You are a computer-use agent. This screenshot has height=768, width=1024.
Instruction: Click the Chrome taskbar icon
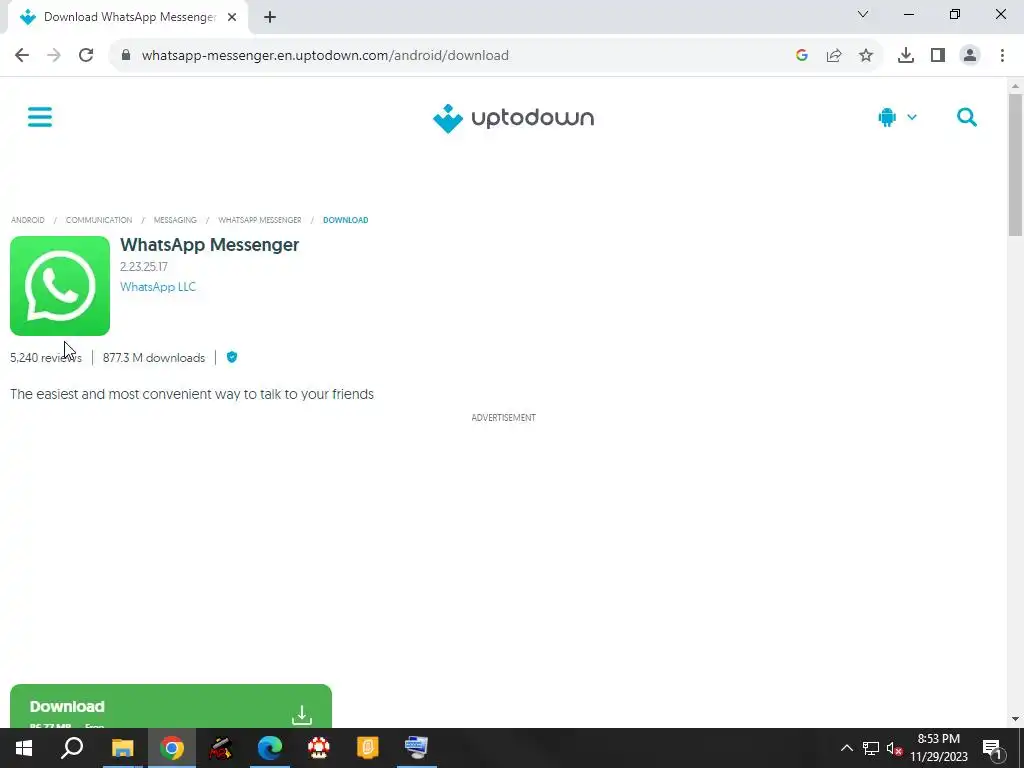(172, 748)
